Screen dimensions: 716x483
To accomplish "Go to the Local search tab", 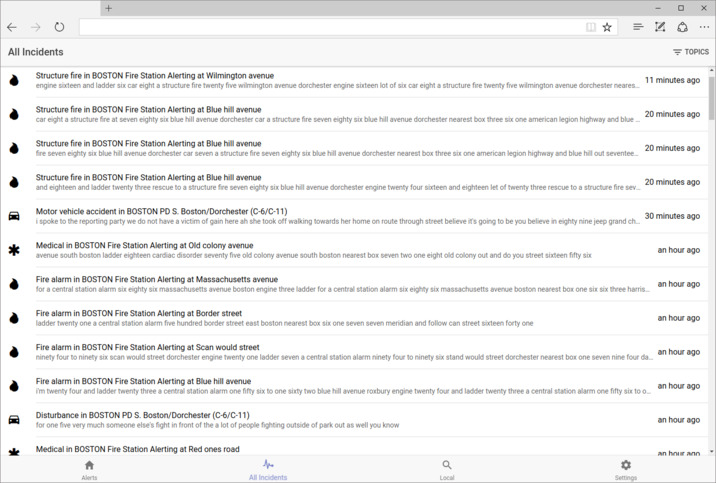I will coord(447,470).
